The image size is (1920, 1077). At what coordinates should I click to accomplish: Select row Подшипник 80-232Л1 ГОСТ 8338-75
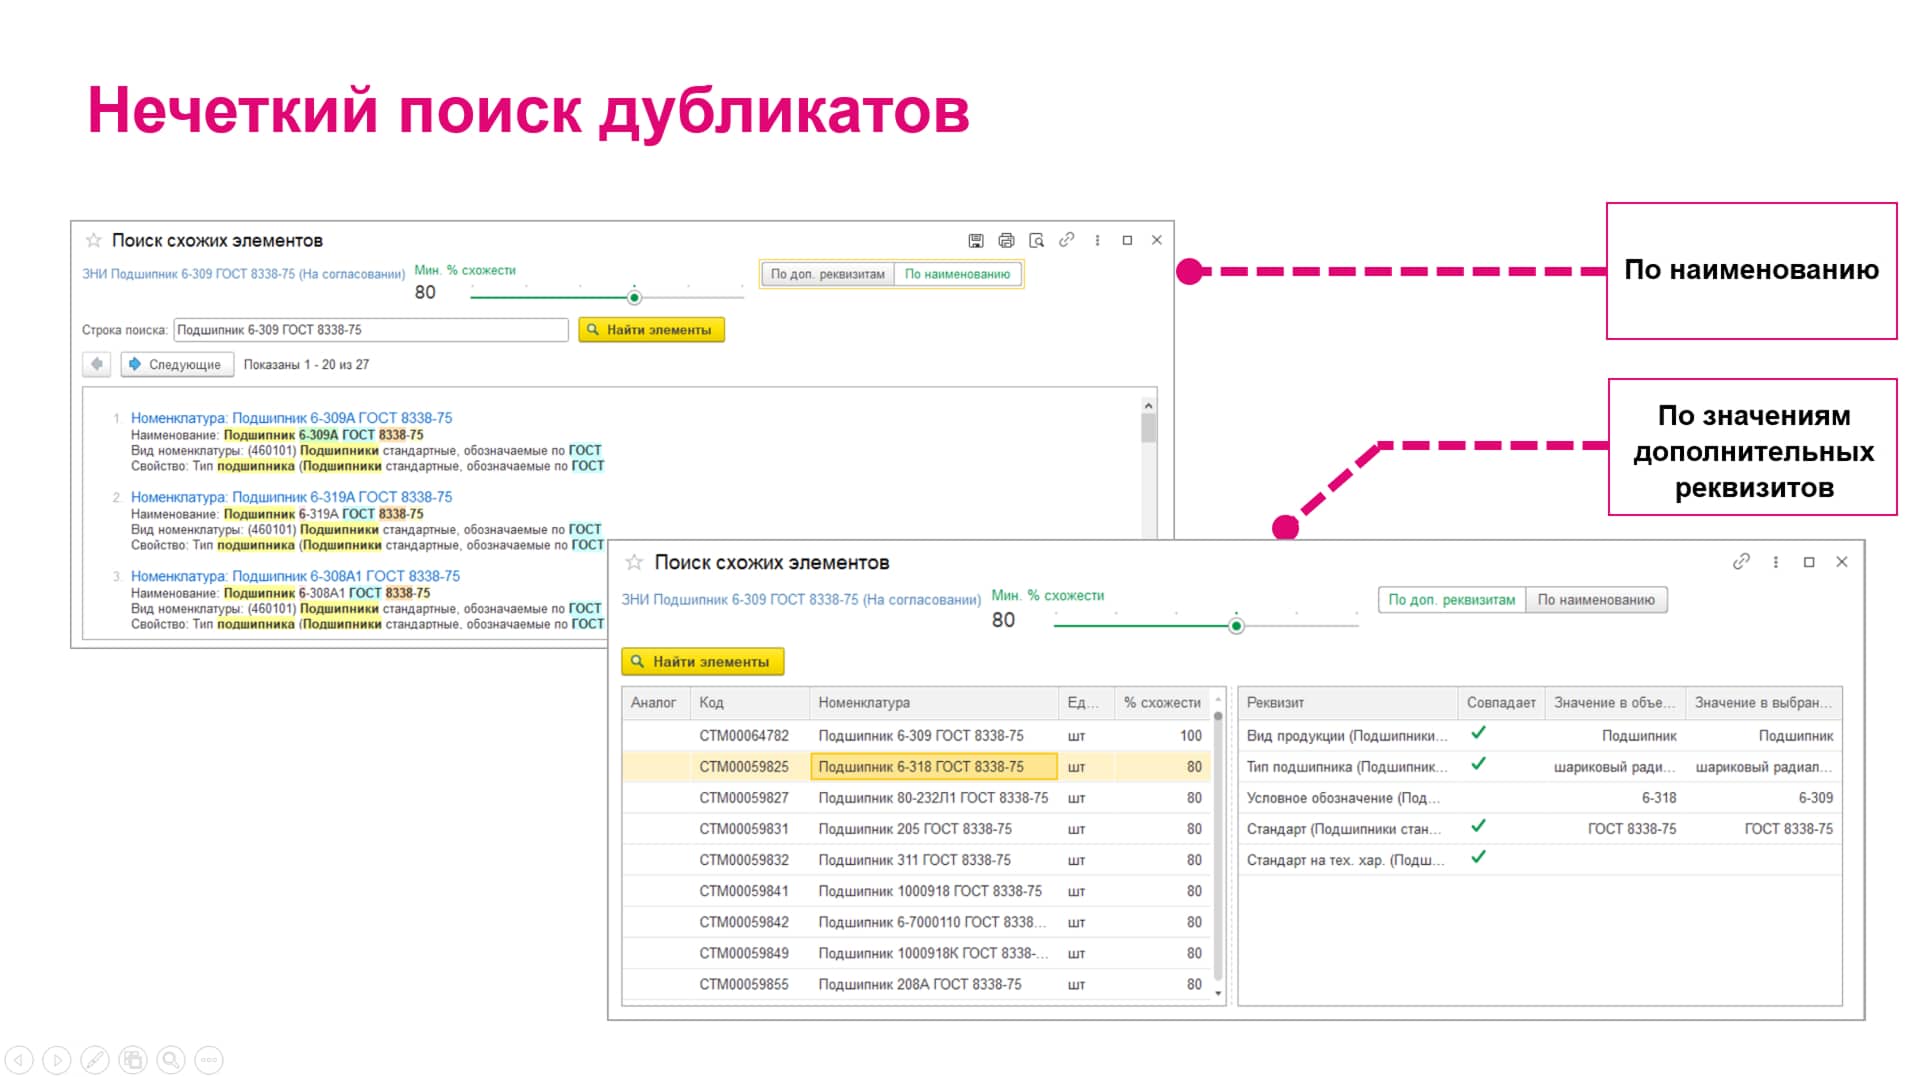[916, 798]
